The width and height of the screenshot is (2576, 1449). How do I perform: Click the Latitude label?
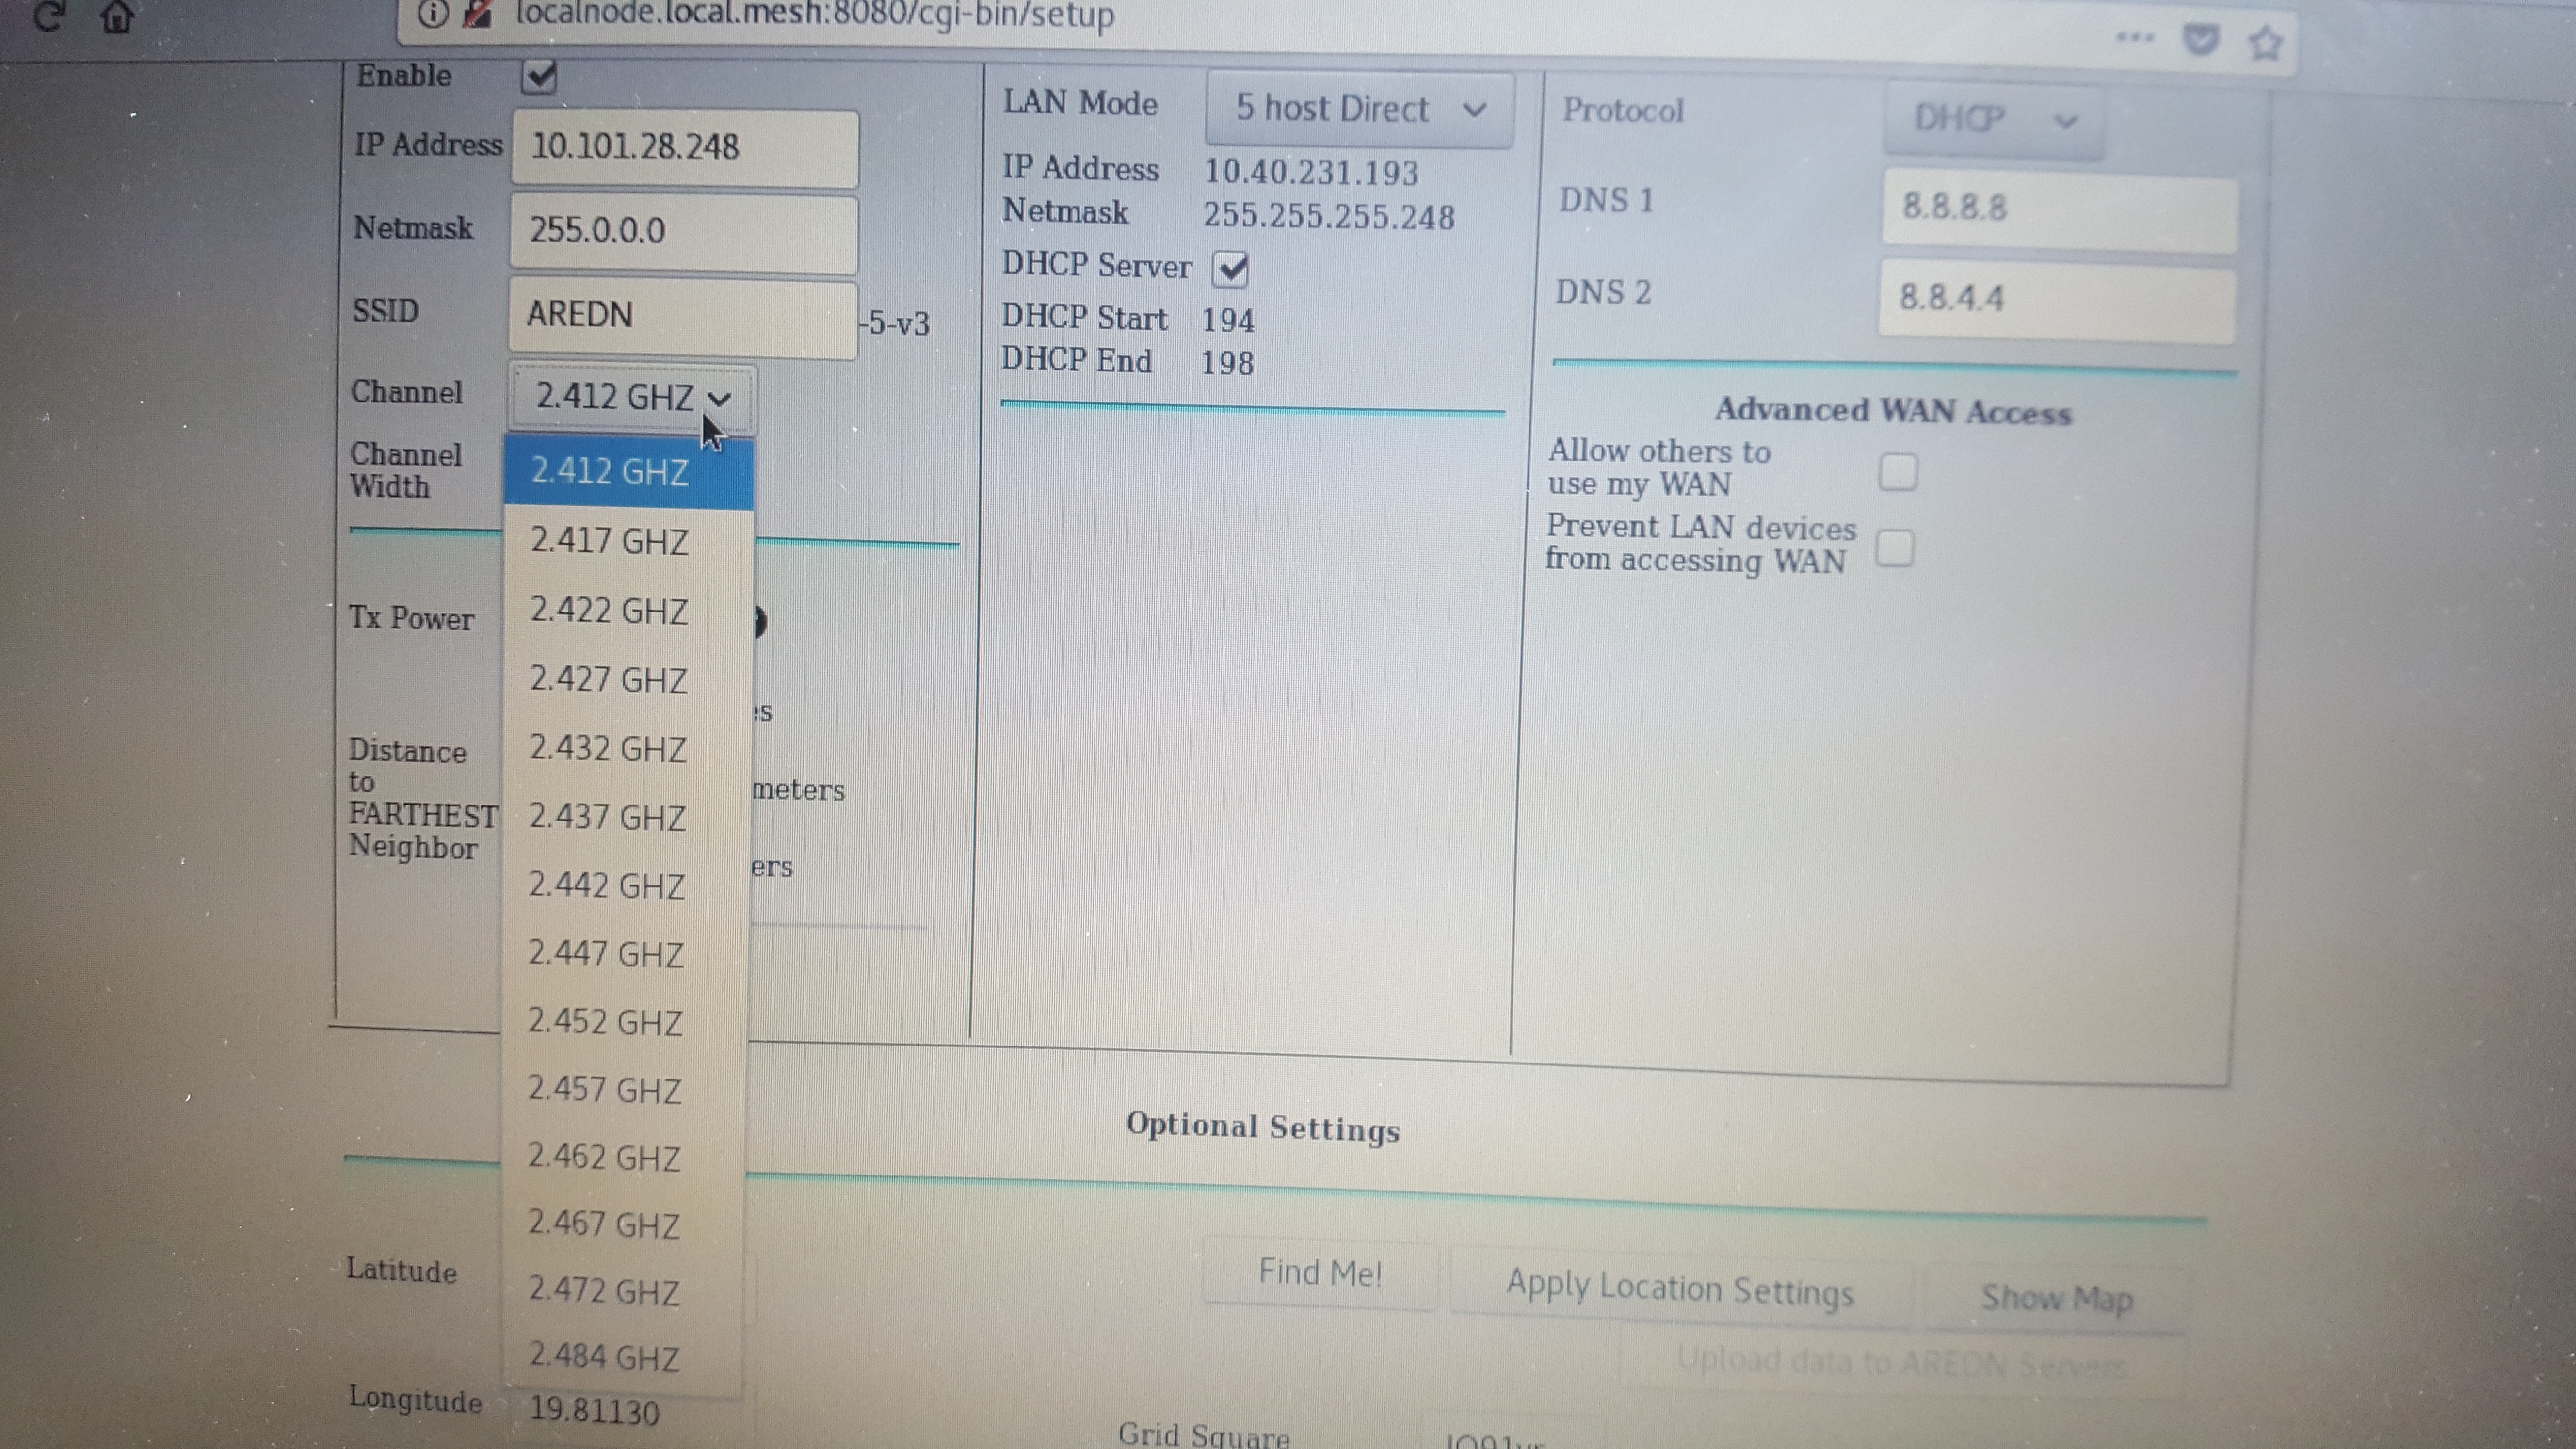coord(401,1271)
